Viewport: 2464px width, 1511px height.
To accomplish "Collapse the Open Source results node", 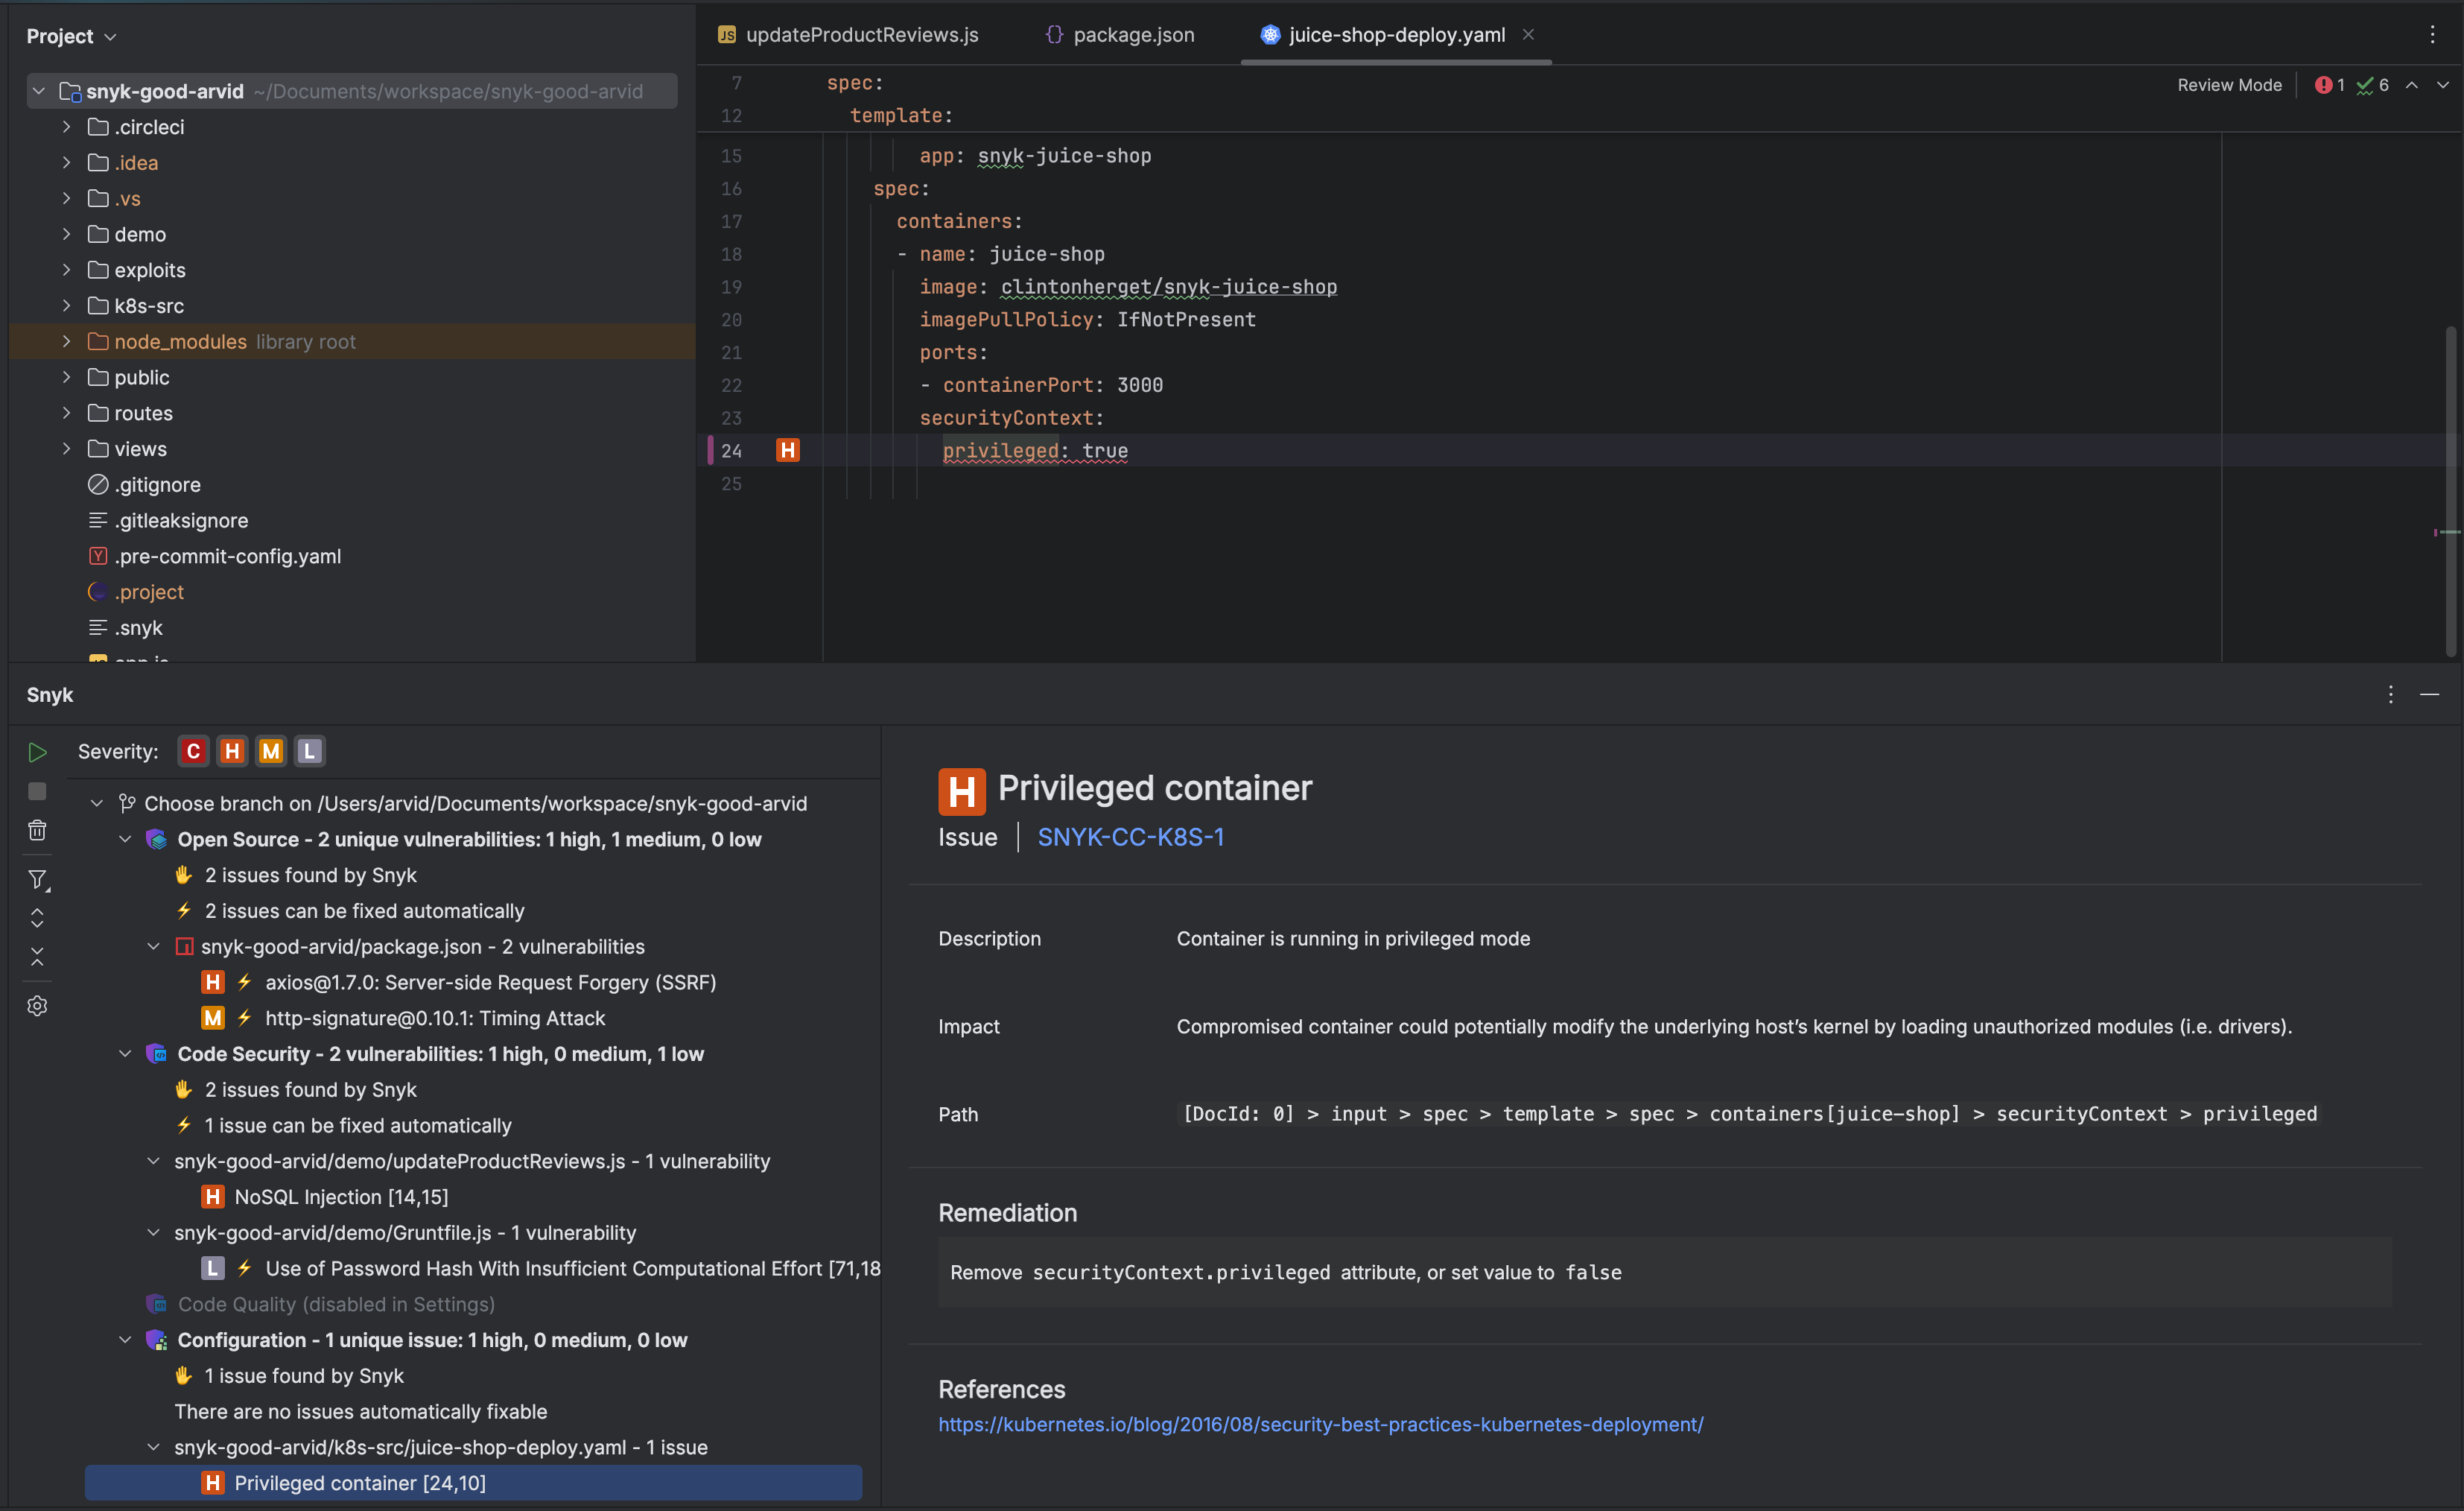I will click(x=125, y=839).
